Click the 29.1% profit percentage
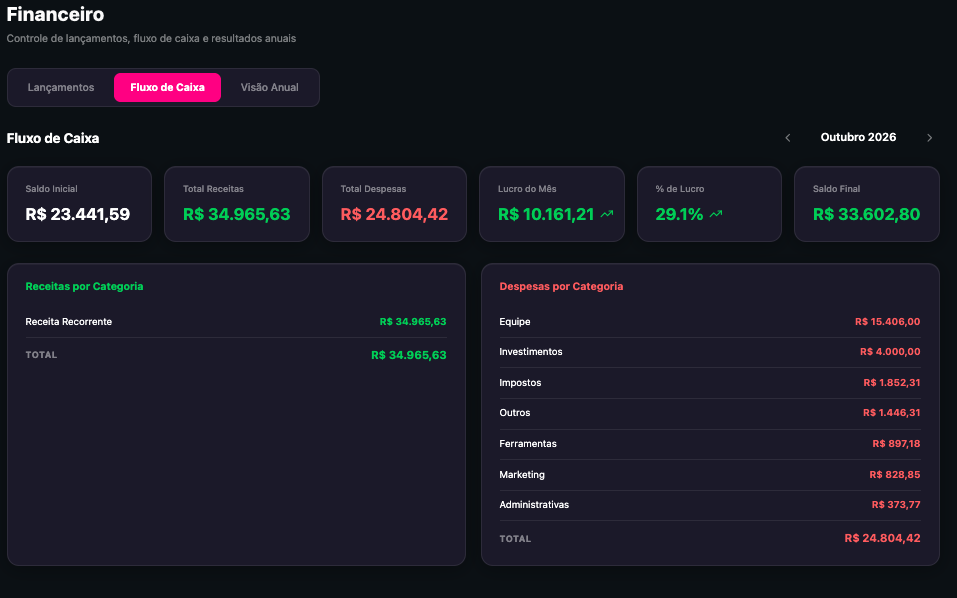 pos(679,214)
